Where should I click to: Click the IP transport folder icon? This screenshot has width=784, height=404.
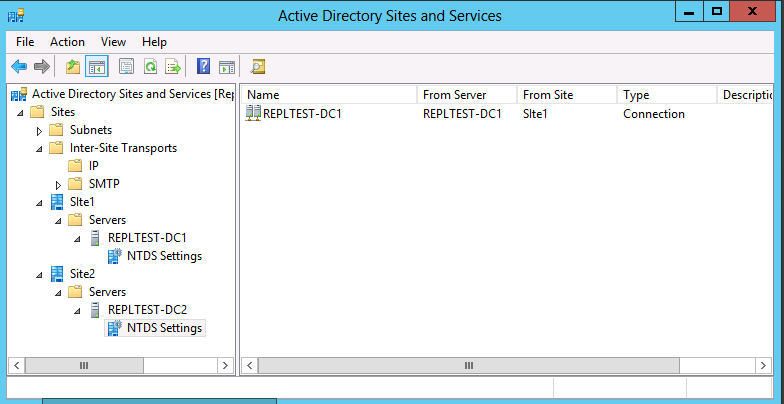click(x=75, y=166)
